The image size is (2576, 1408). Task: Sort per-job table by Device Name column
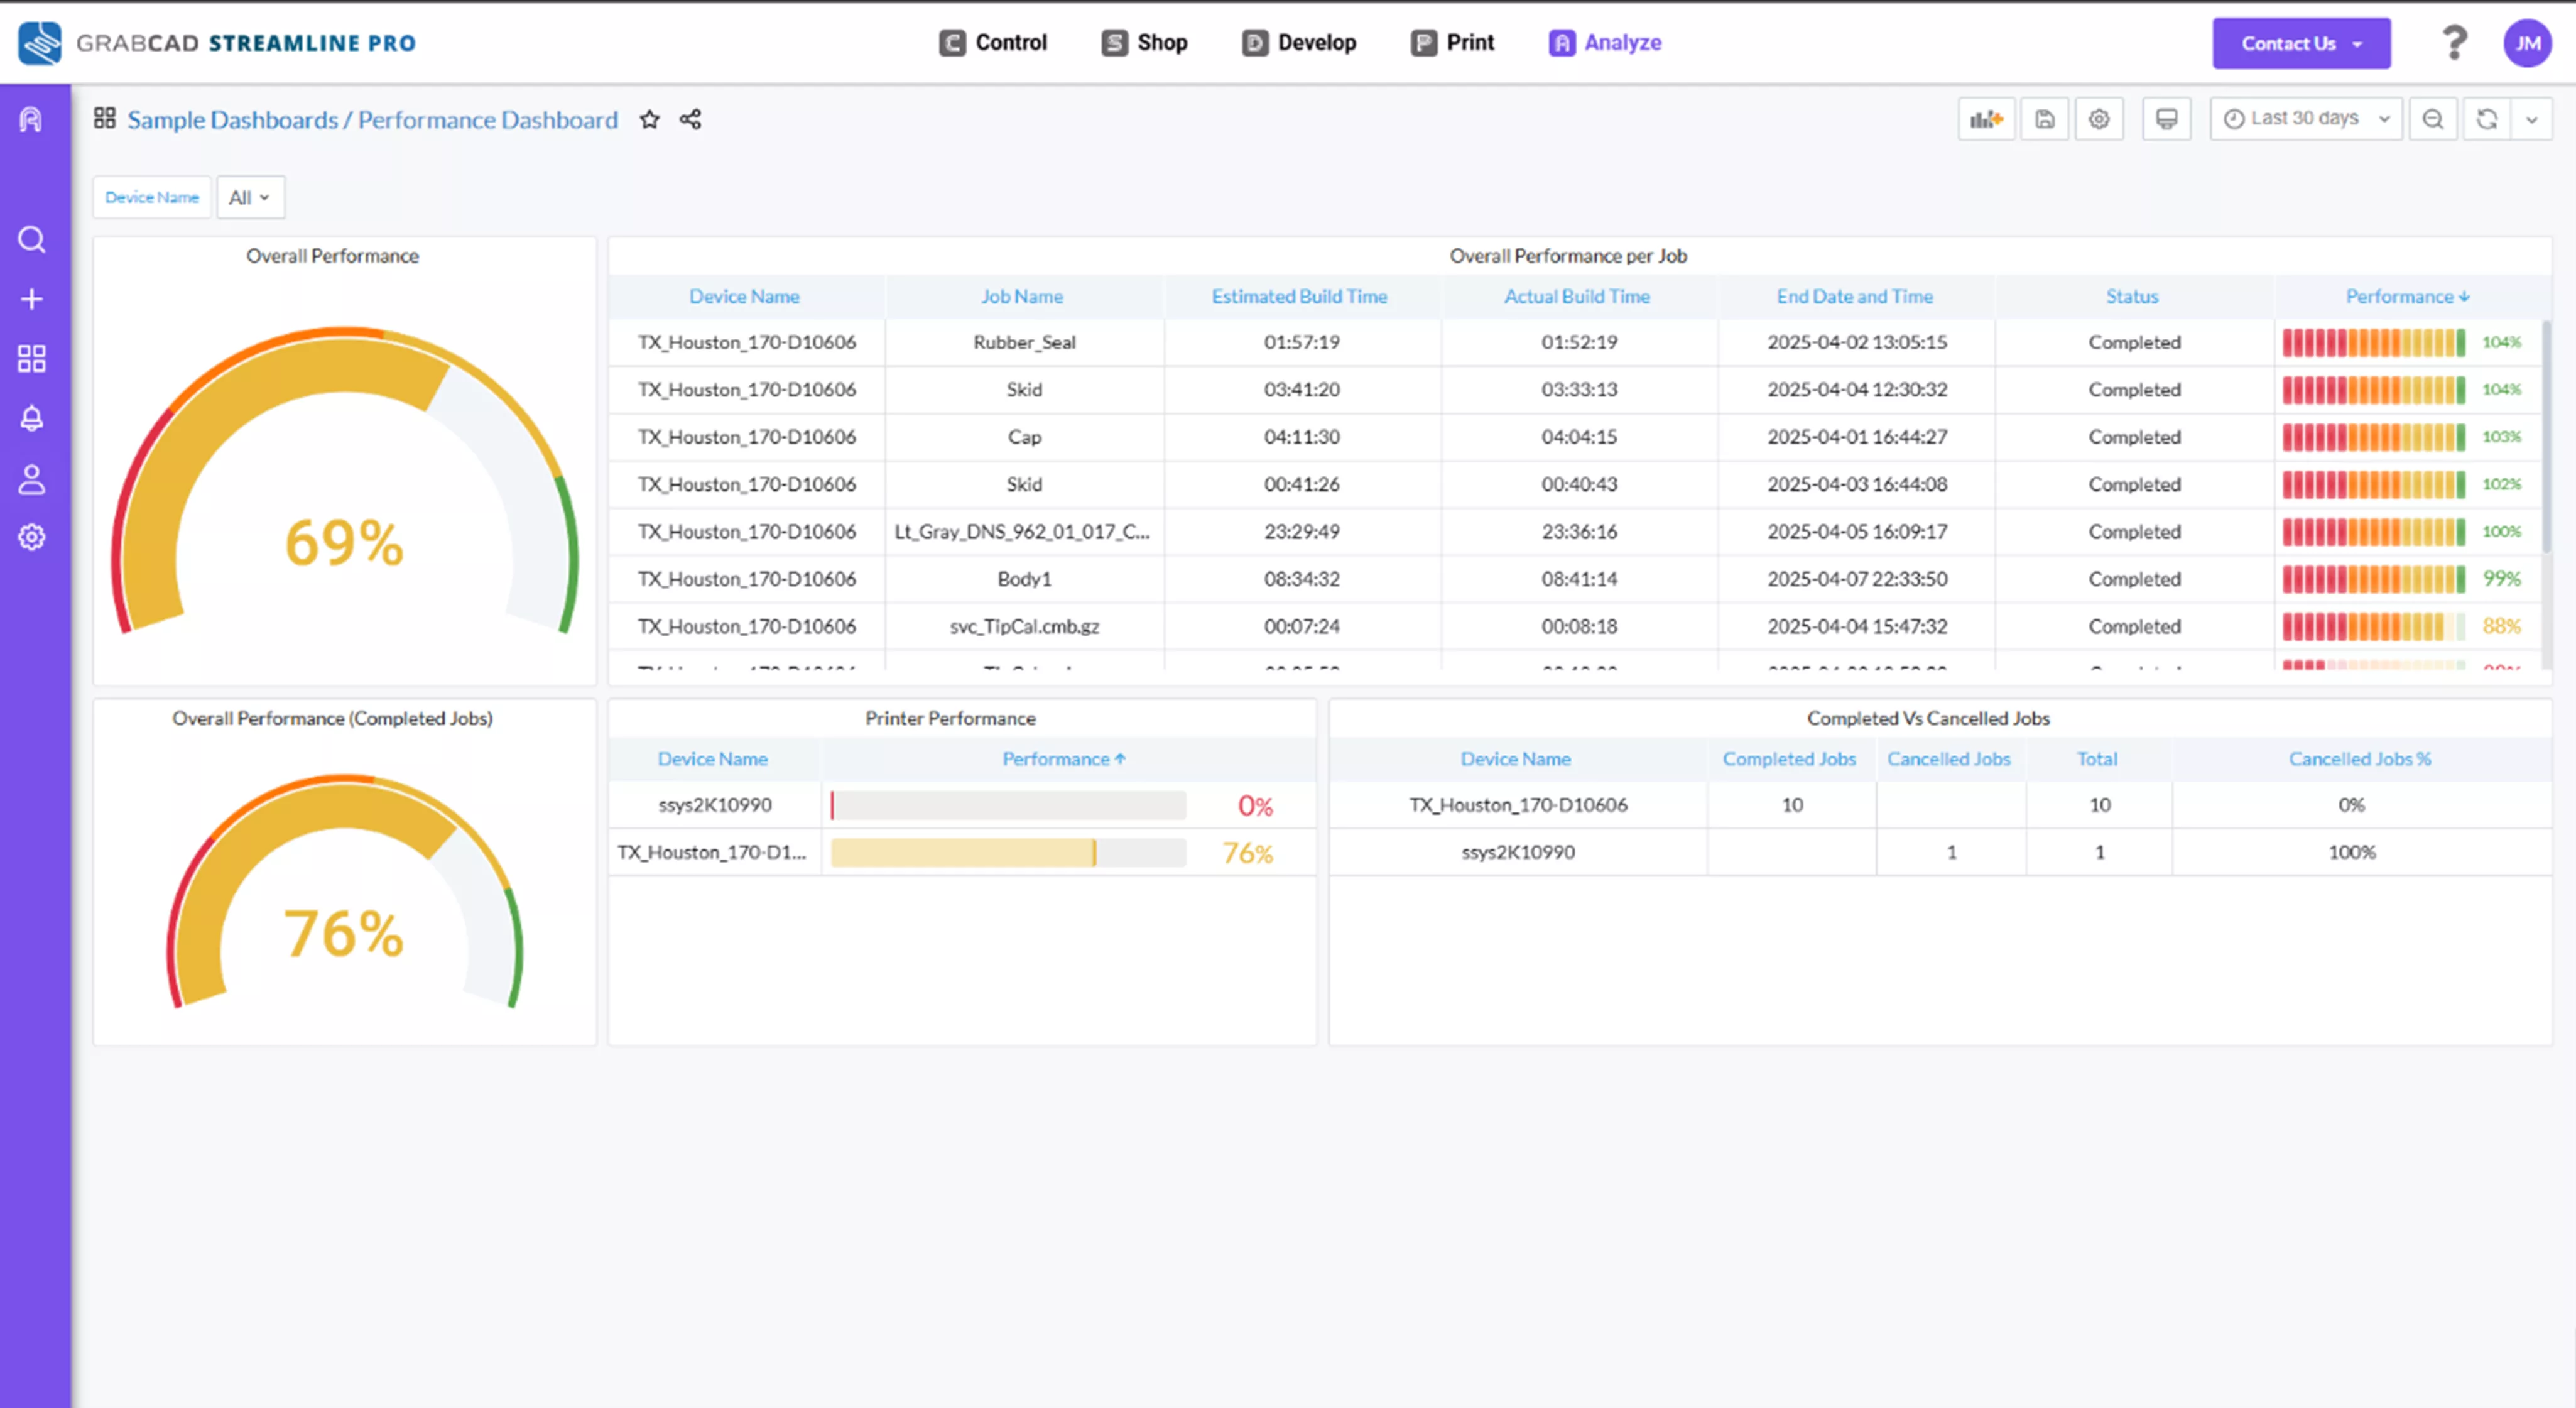pos(744,296)
